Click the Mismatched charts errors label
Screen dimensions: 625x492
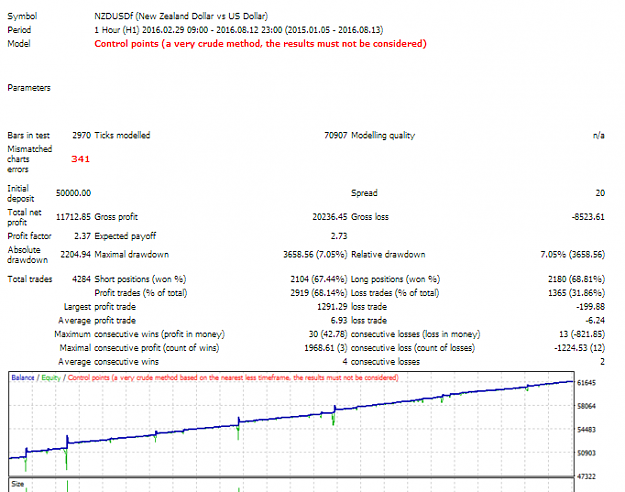click(x=29, y=159)
